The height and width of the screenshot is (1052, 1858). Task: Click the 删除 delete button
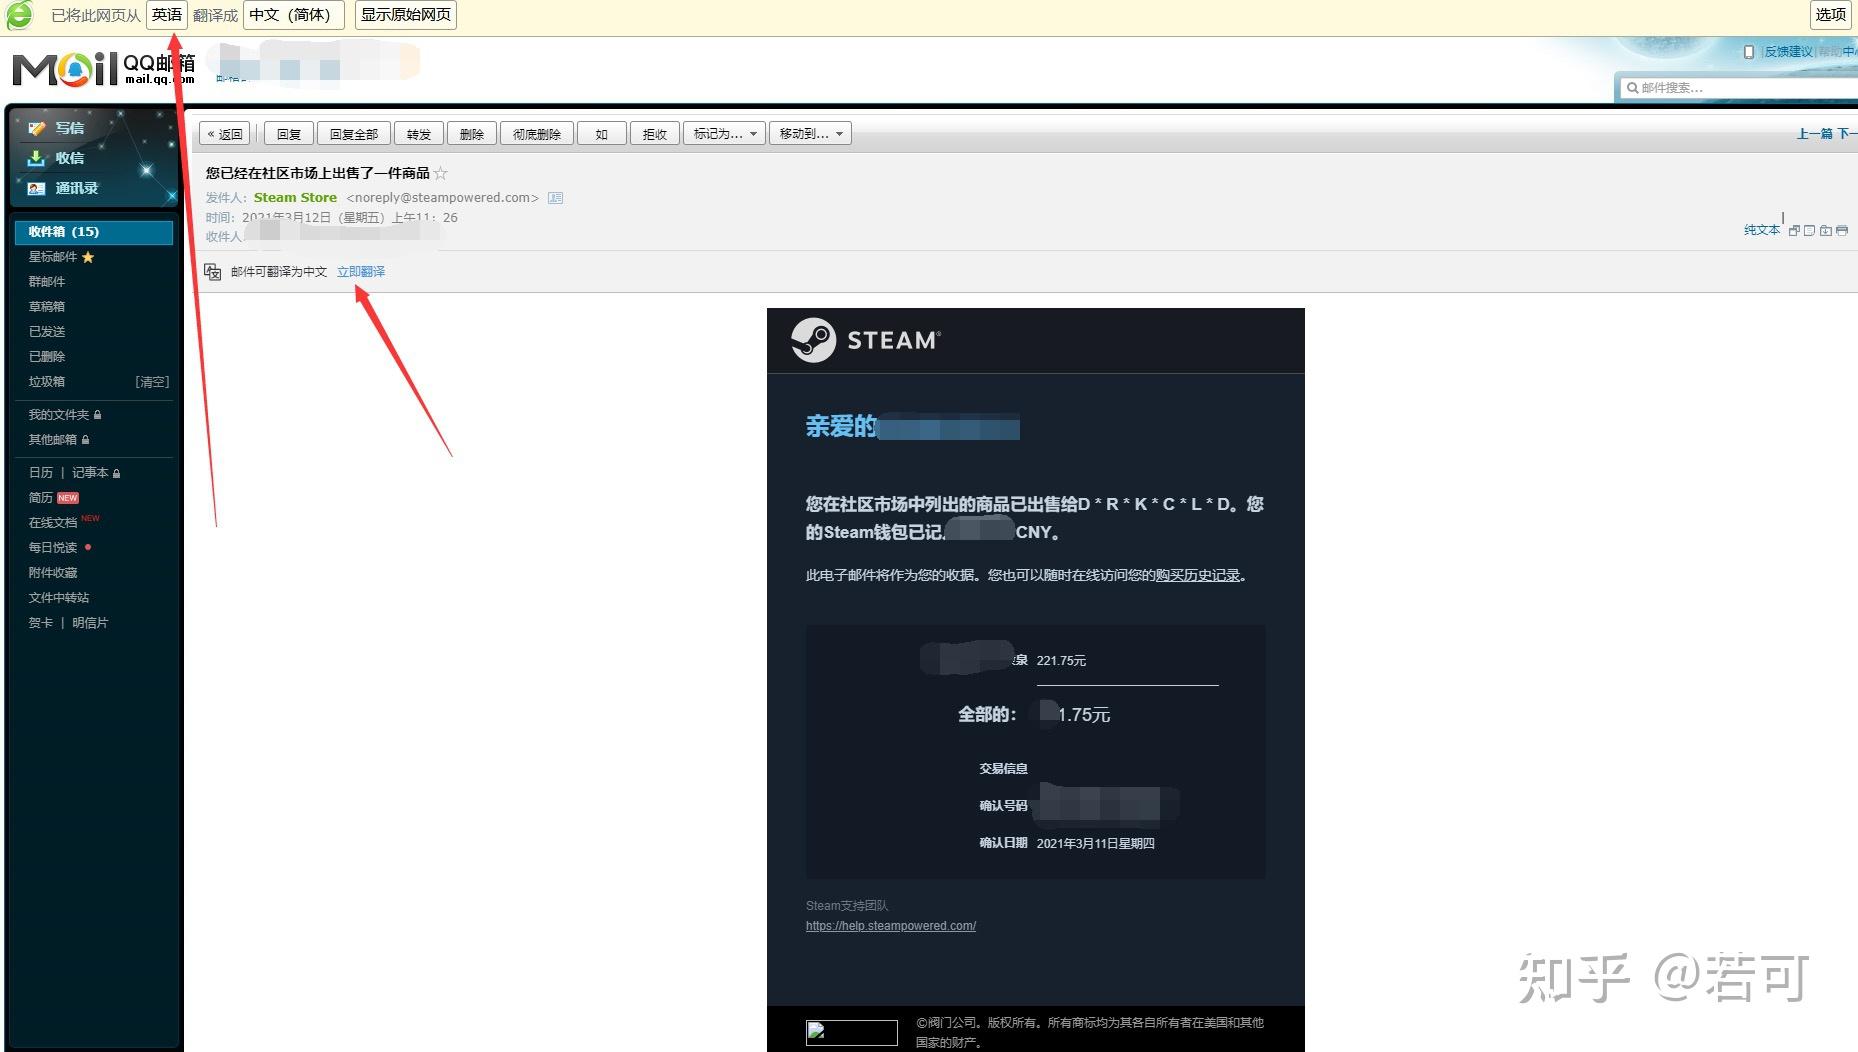tap(472, 134)
